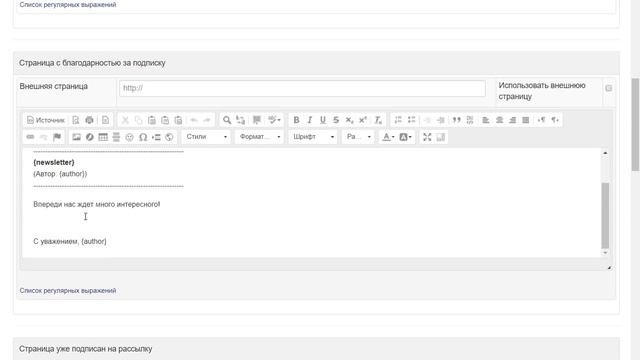Click the Preview document icon
This screenshot has width=640, height=360.
[x=76, y=120]
